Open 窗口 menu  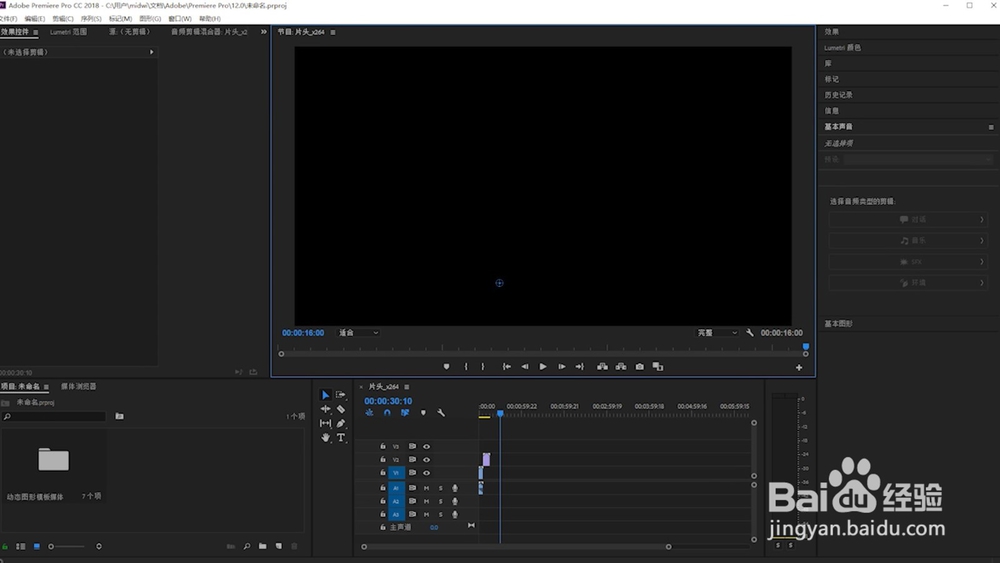(x=180, y=18)
